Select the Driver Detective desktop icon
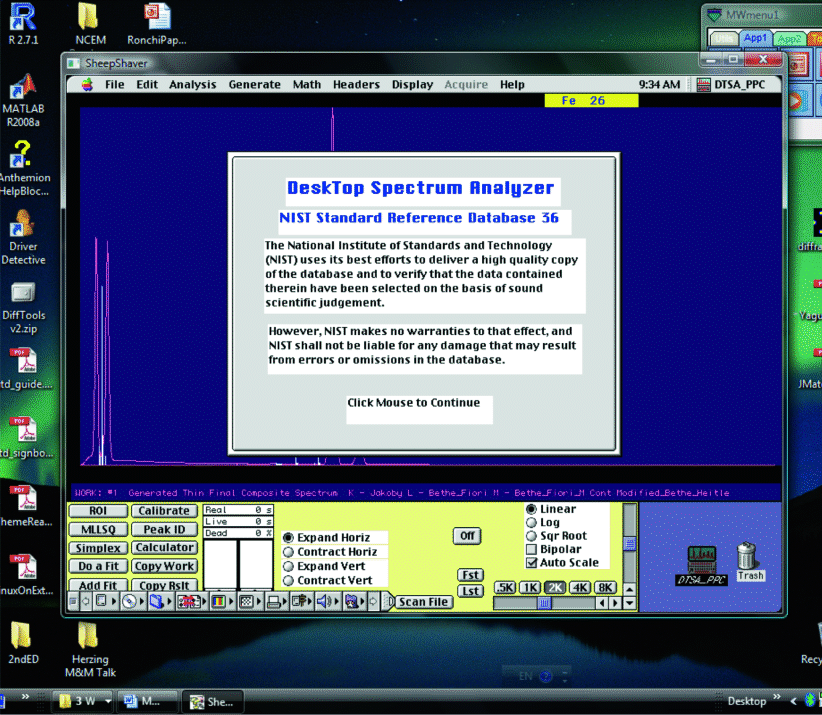The width and height of the screenshot is (822, 715). [x=23, y=237]
